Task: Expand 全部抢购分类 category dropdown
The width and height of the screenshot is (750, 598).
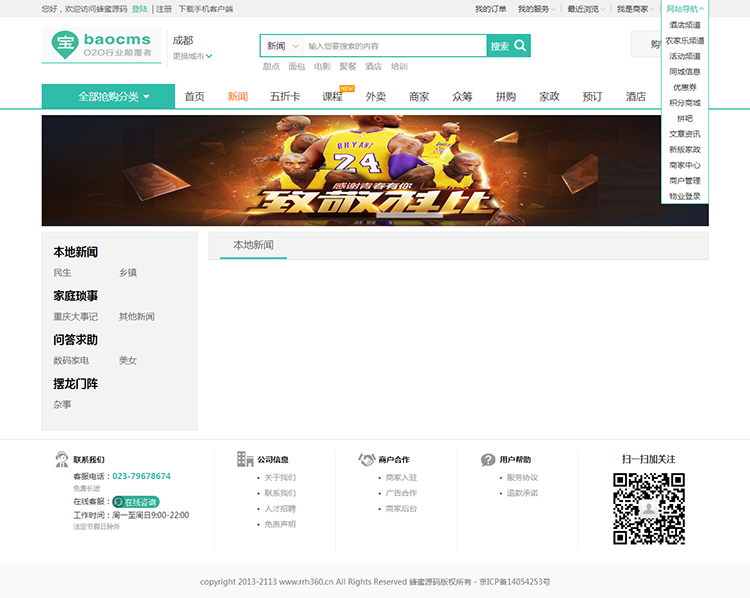Action: click(109, 97)
